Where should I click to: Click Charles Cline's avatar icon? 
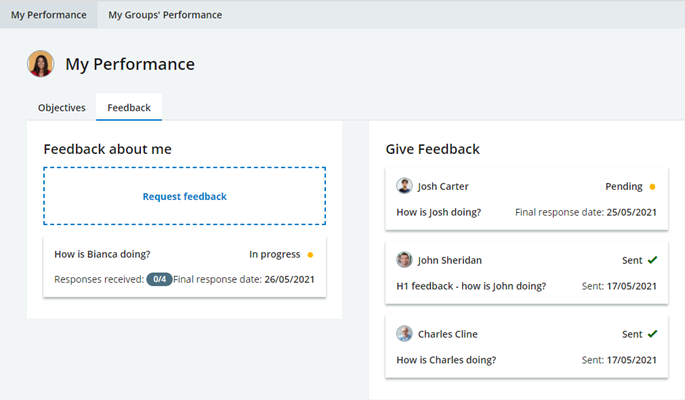coord(404,334)
